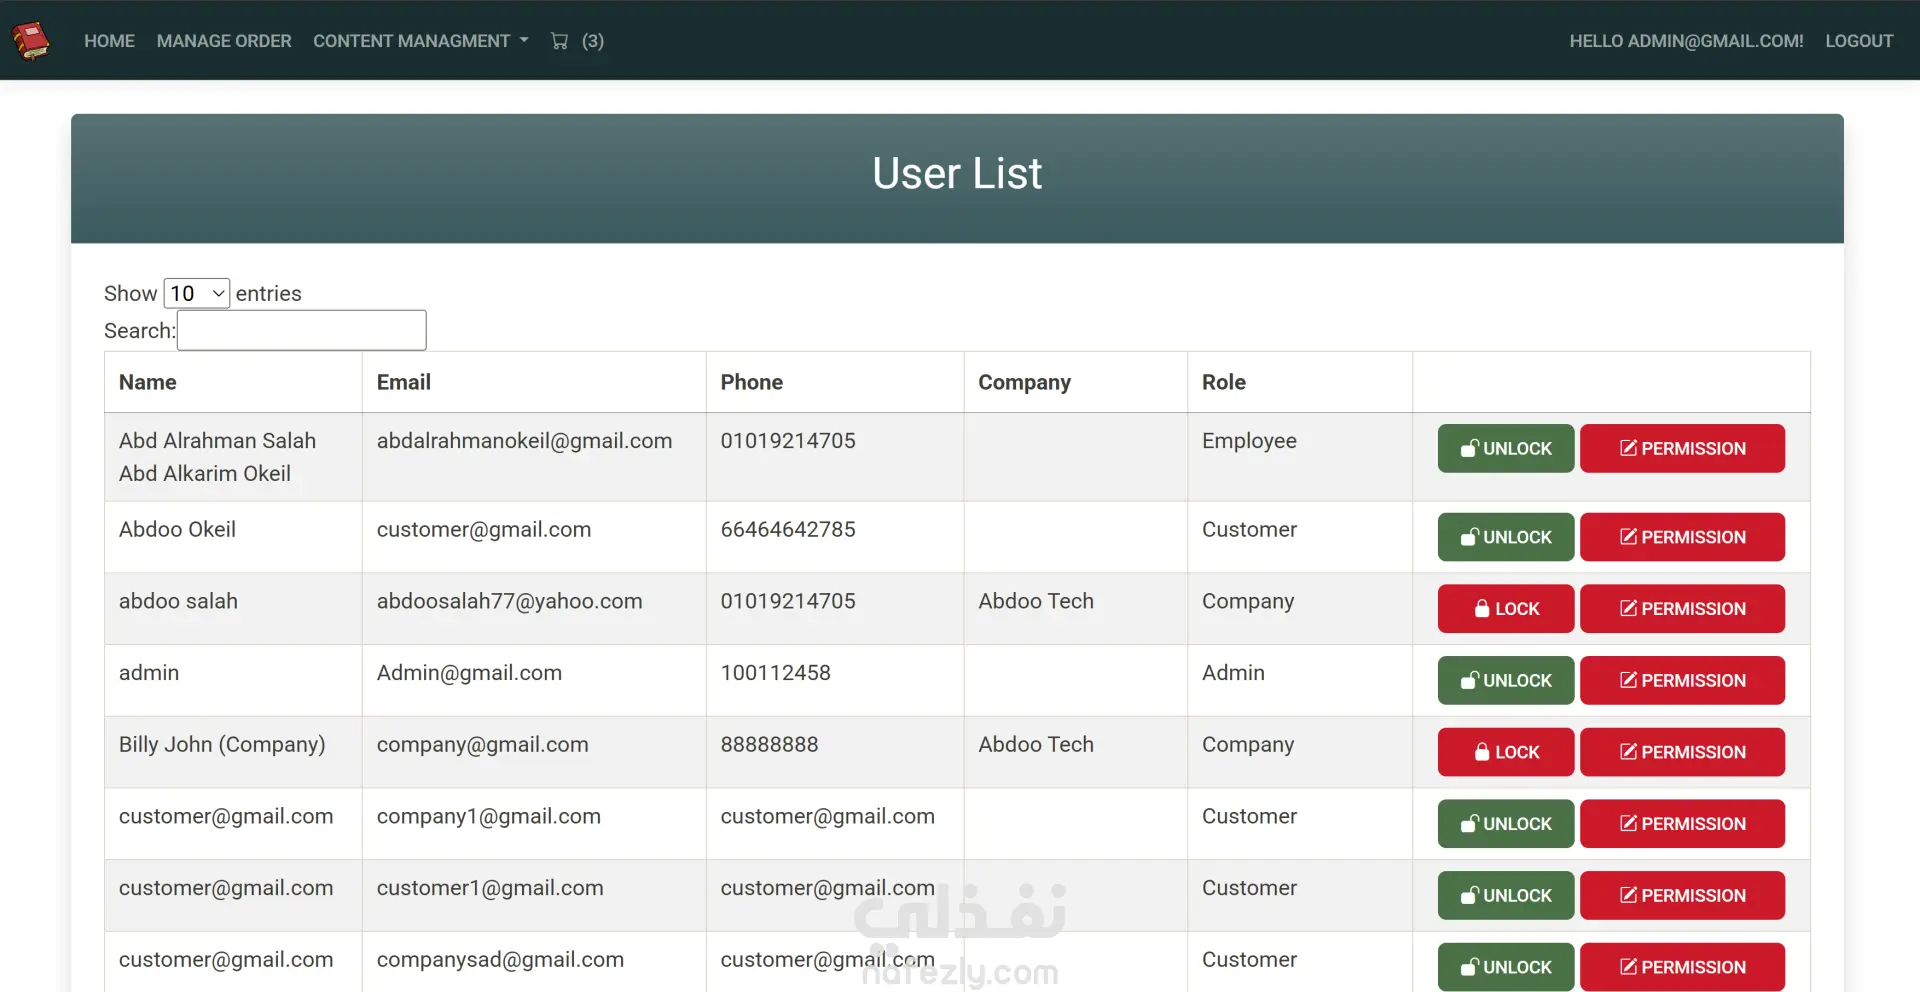Edit permission for Admin@gmail.com user
Screen dimensions: 1920x992
(1682, 681)
